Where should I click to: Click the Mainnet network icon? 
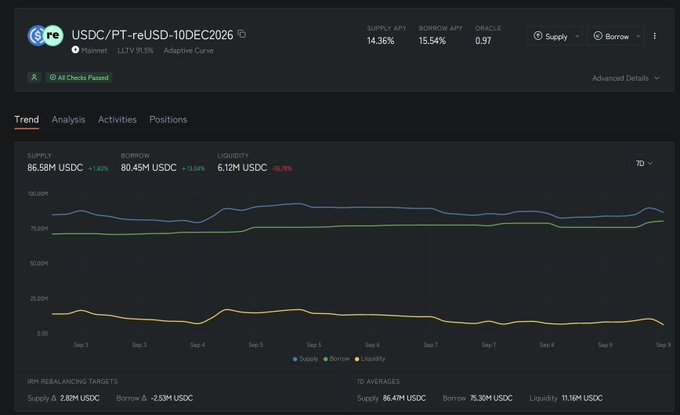75,50
